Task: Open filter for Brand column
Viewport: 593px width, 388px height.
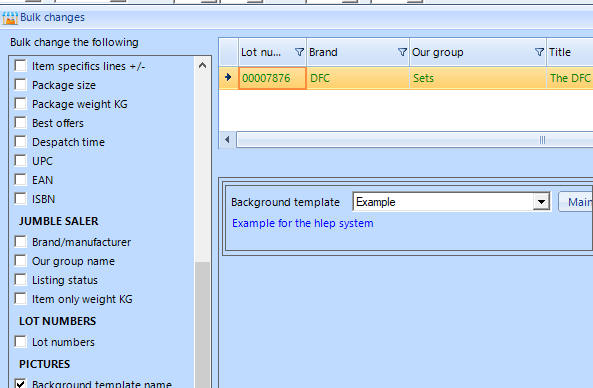Action: (402, 52)
